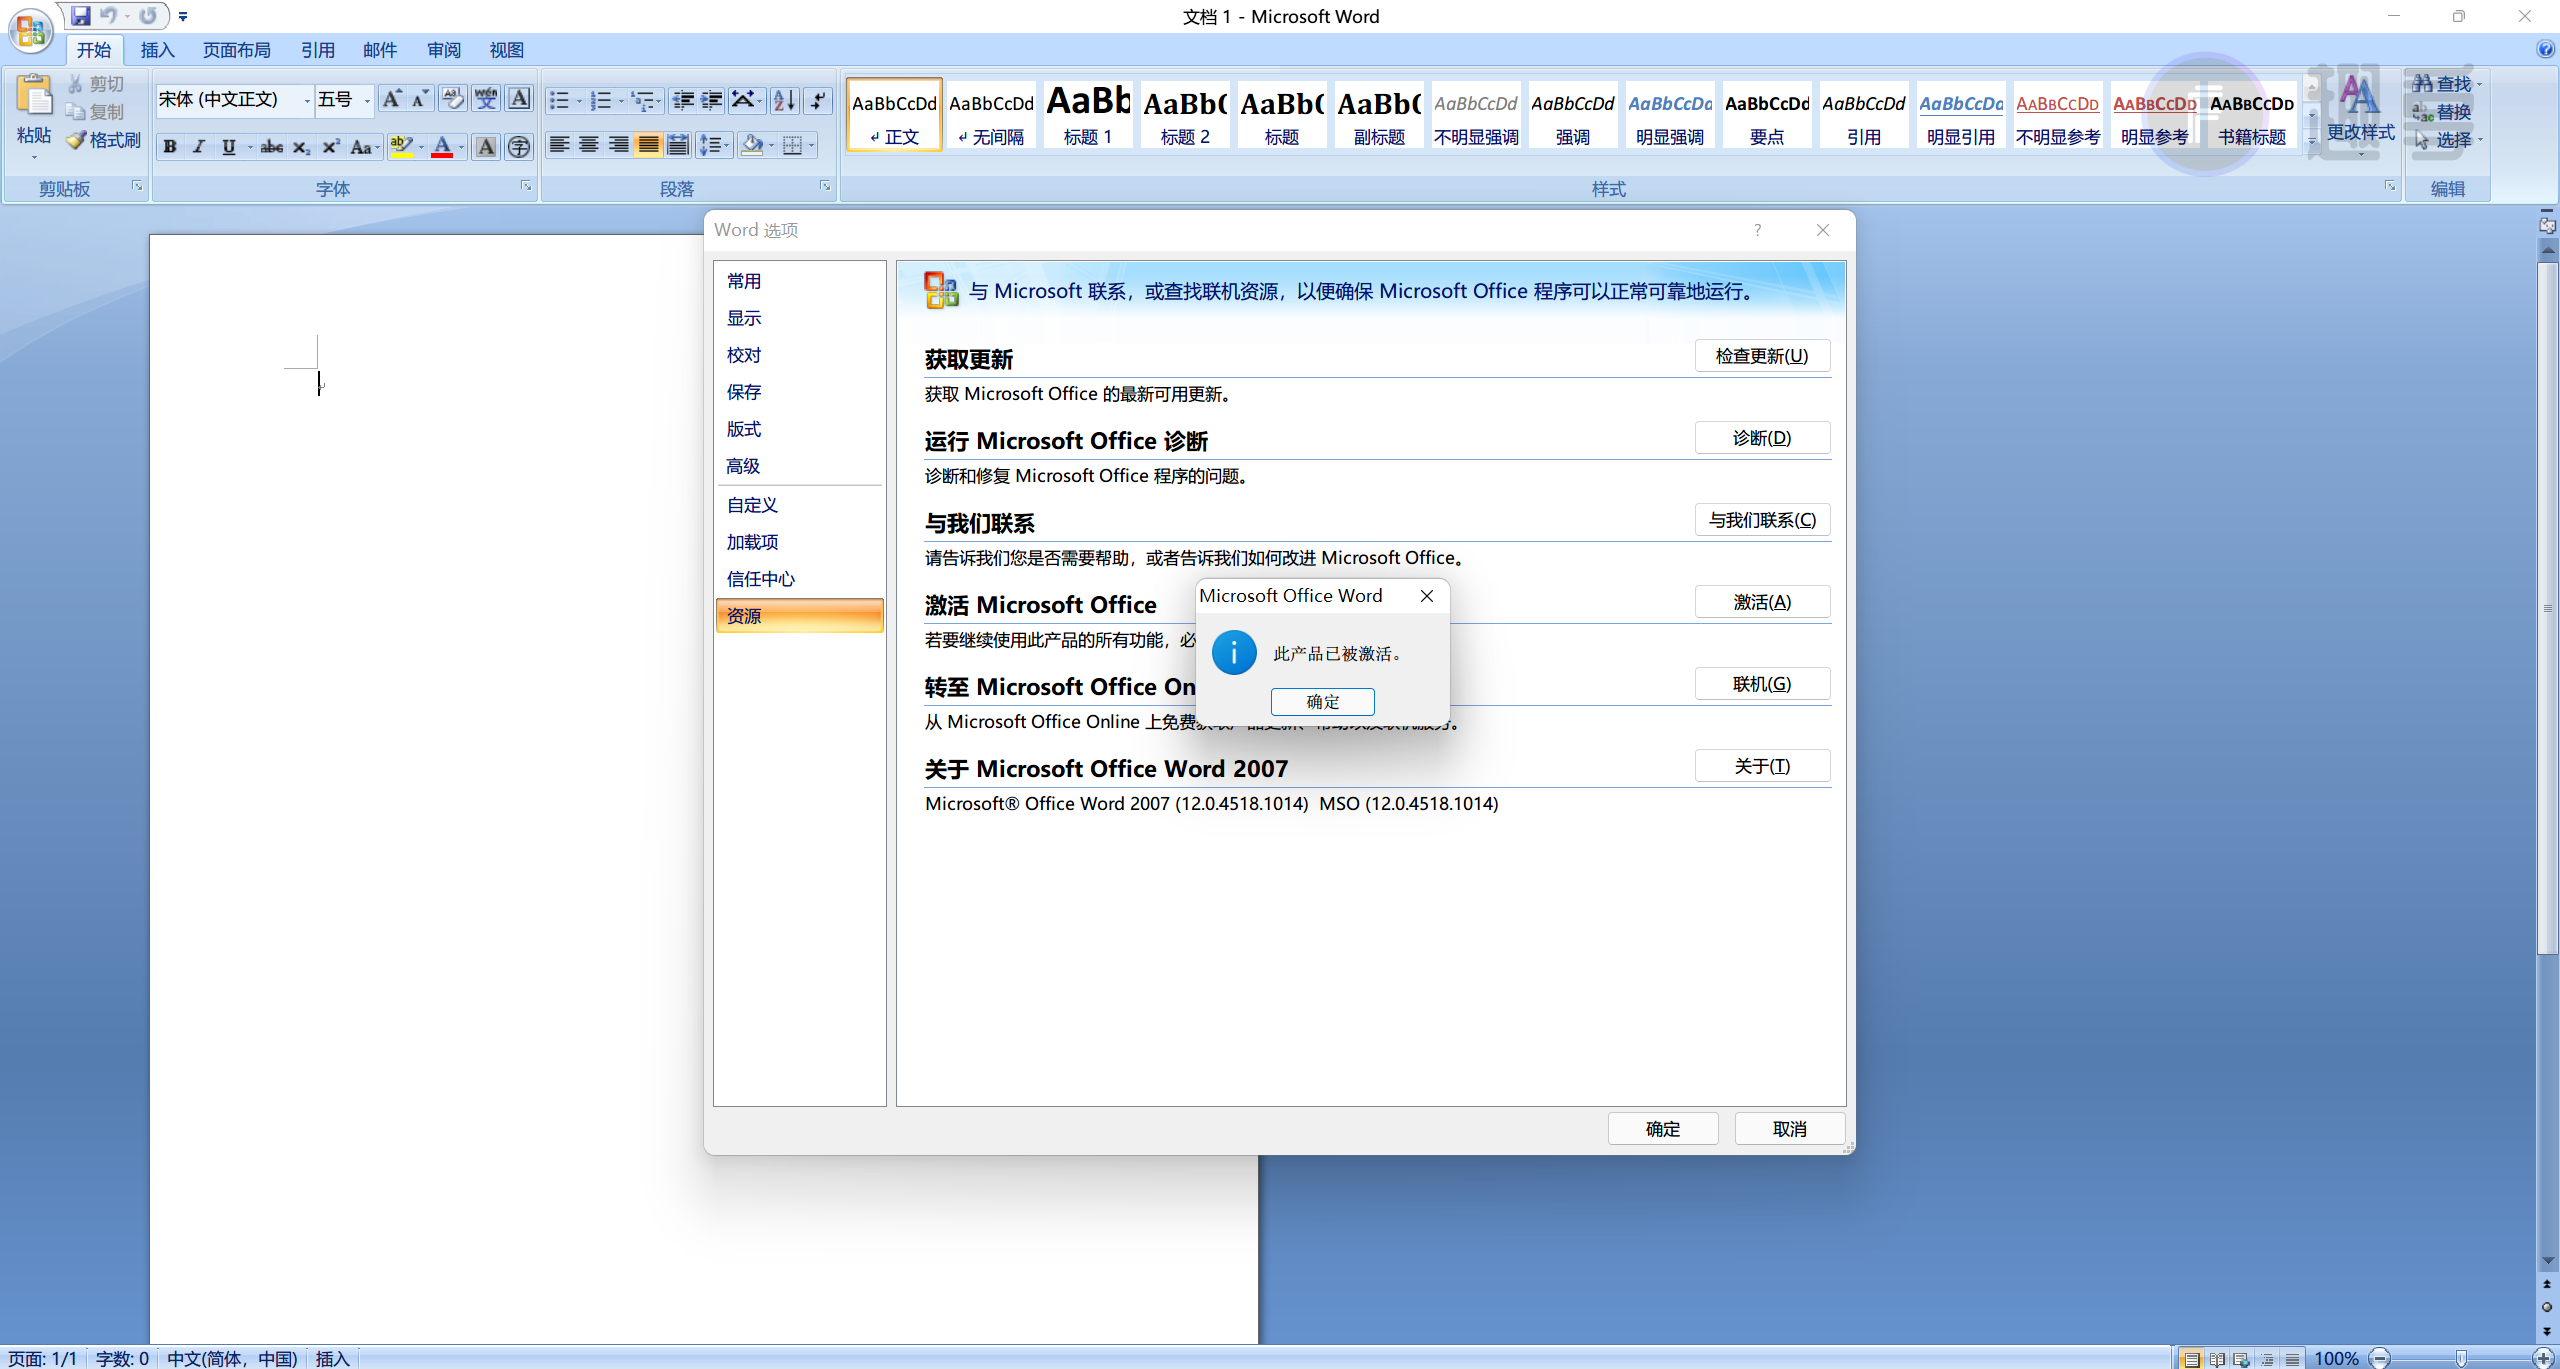Switch to the 邮件 ribbon tab
The height and width of the screenshot is (1369, 2560).
click(x=380, y=50)
